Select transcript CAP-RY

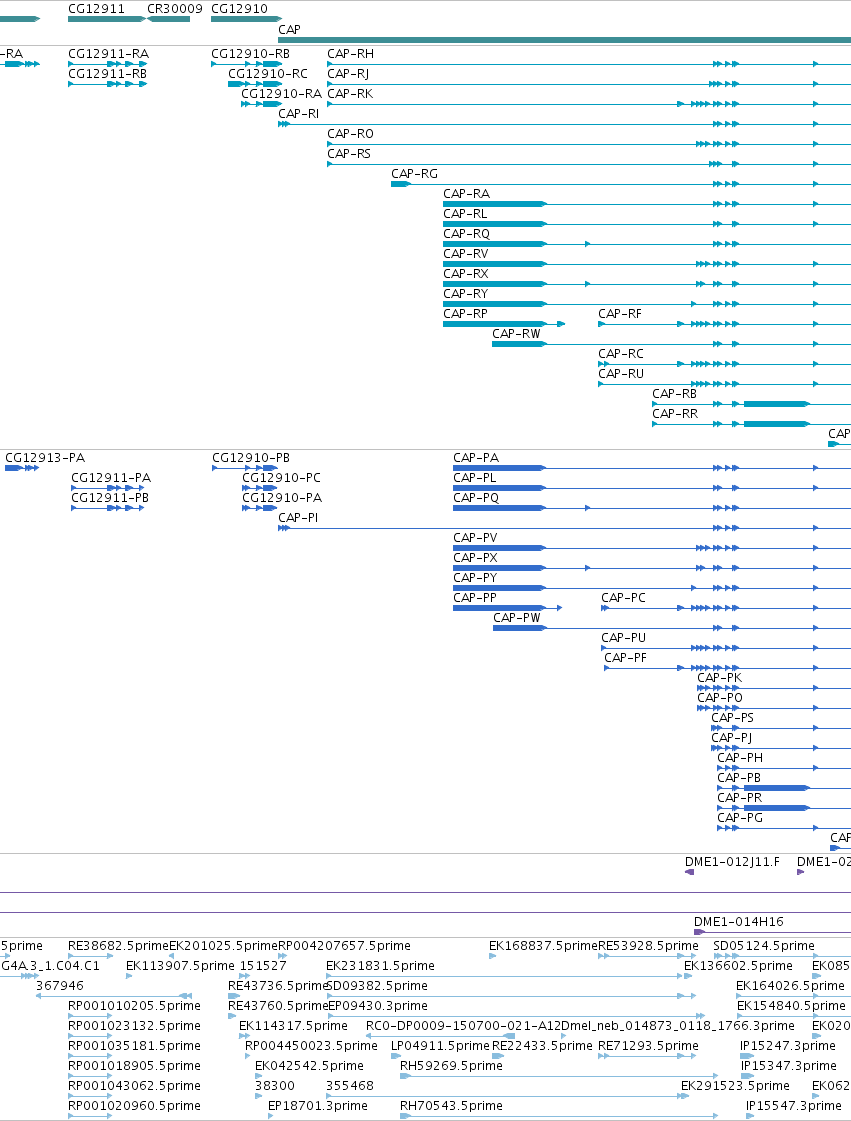pos(647,305)
